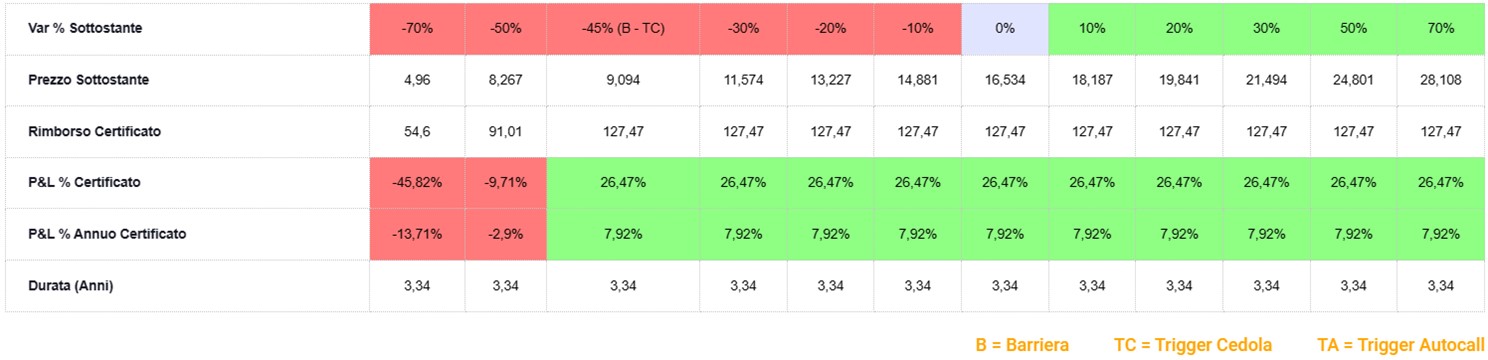Click the -70% column header cell

coord(417,29)
